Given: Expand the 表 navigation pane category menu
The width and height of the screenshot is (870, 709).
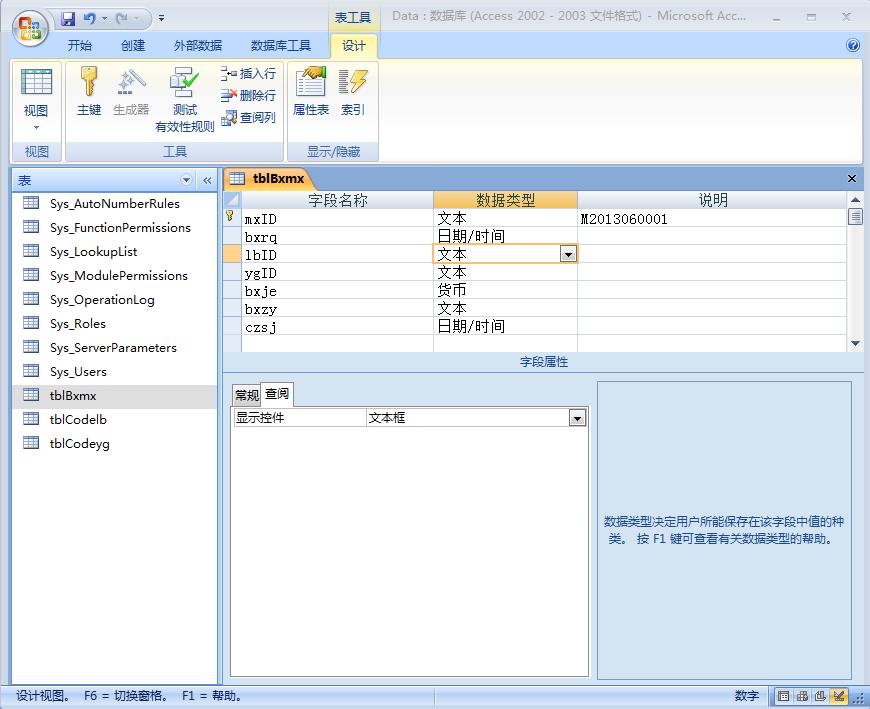Looking at the screenshot, I should [186, 180].
